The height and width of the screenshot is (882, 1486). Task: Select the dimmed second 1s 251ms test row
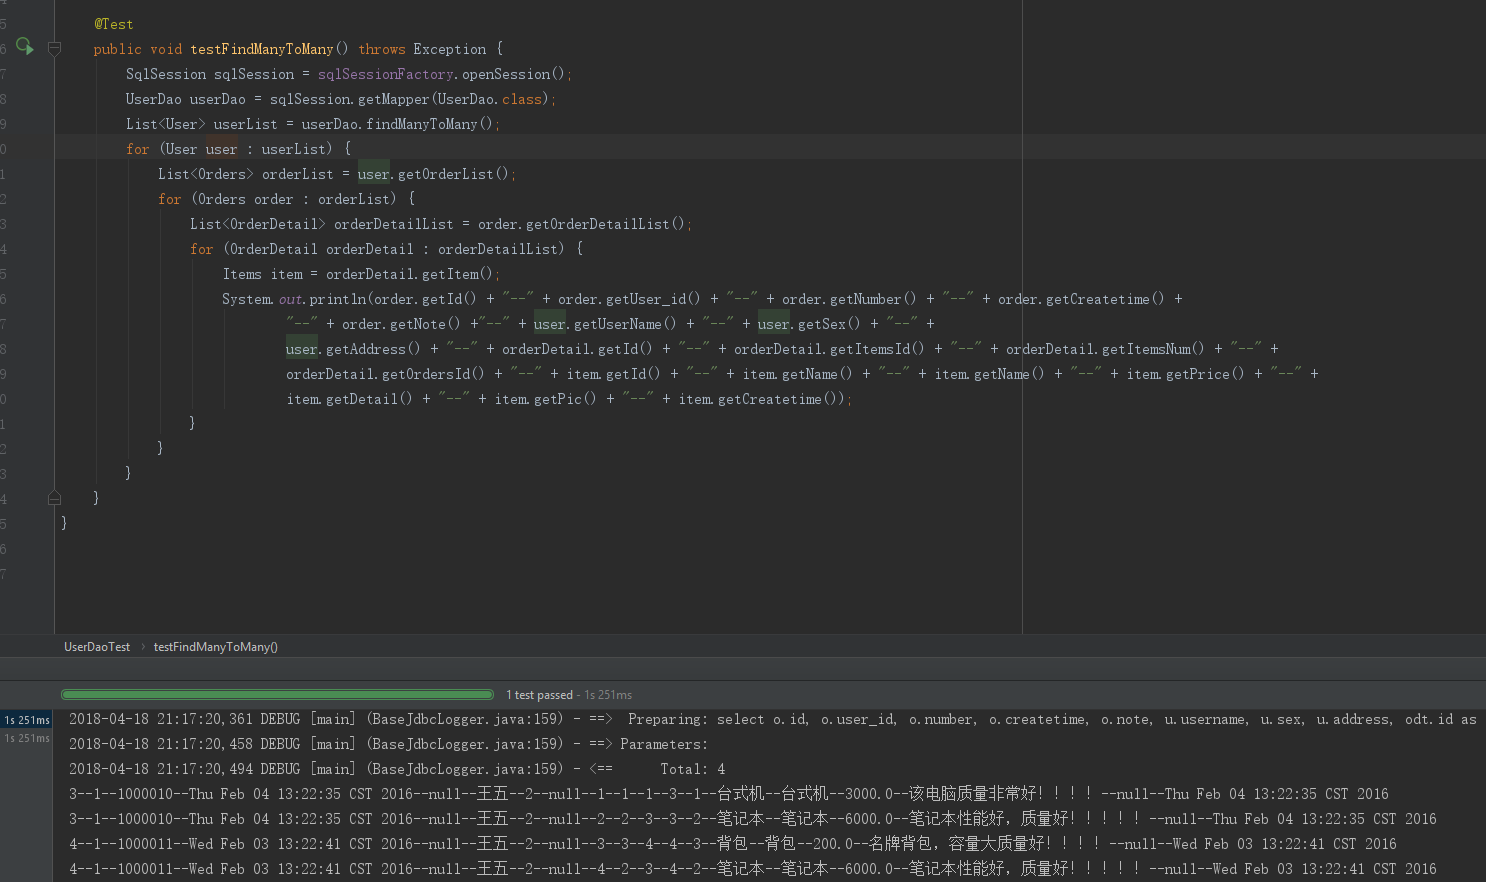27,739
